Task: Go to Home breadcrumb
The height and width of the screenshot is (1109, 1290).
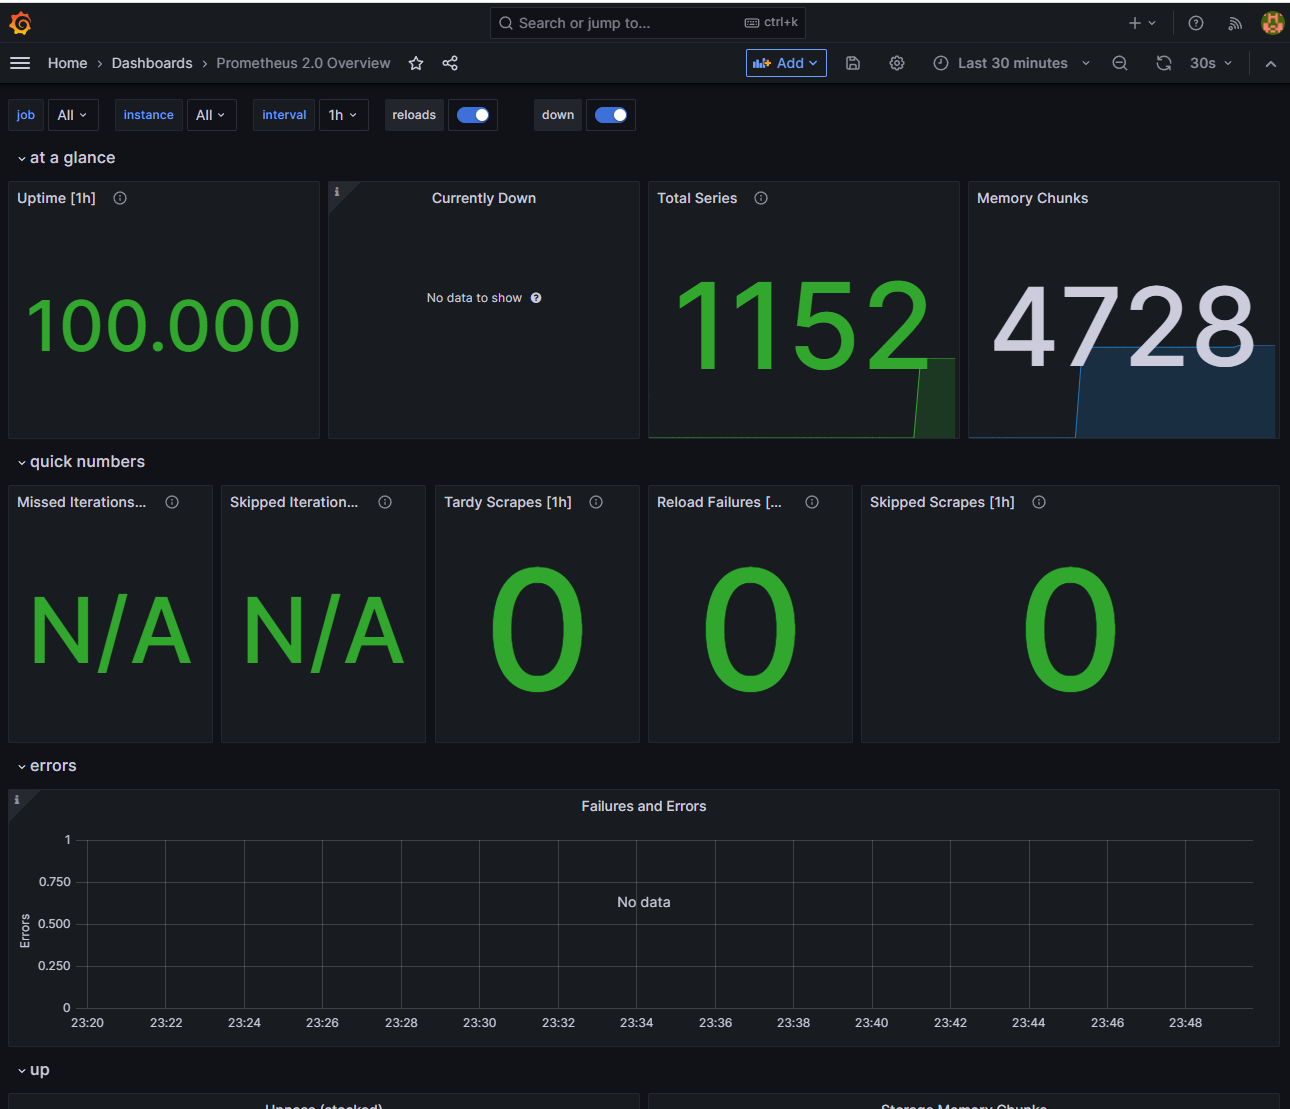Action: point(67,63)
